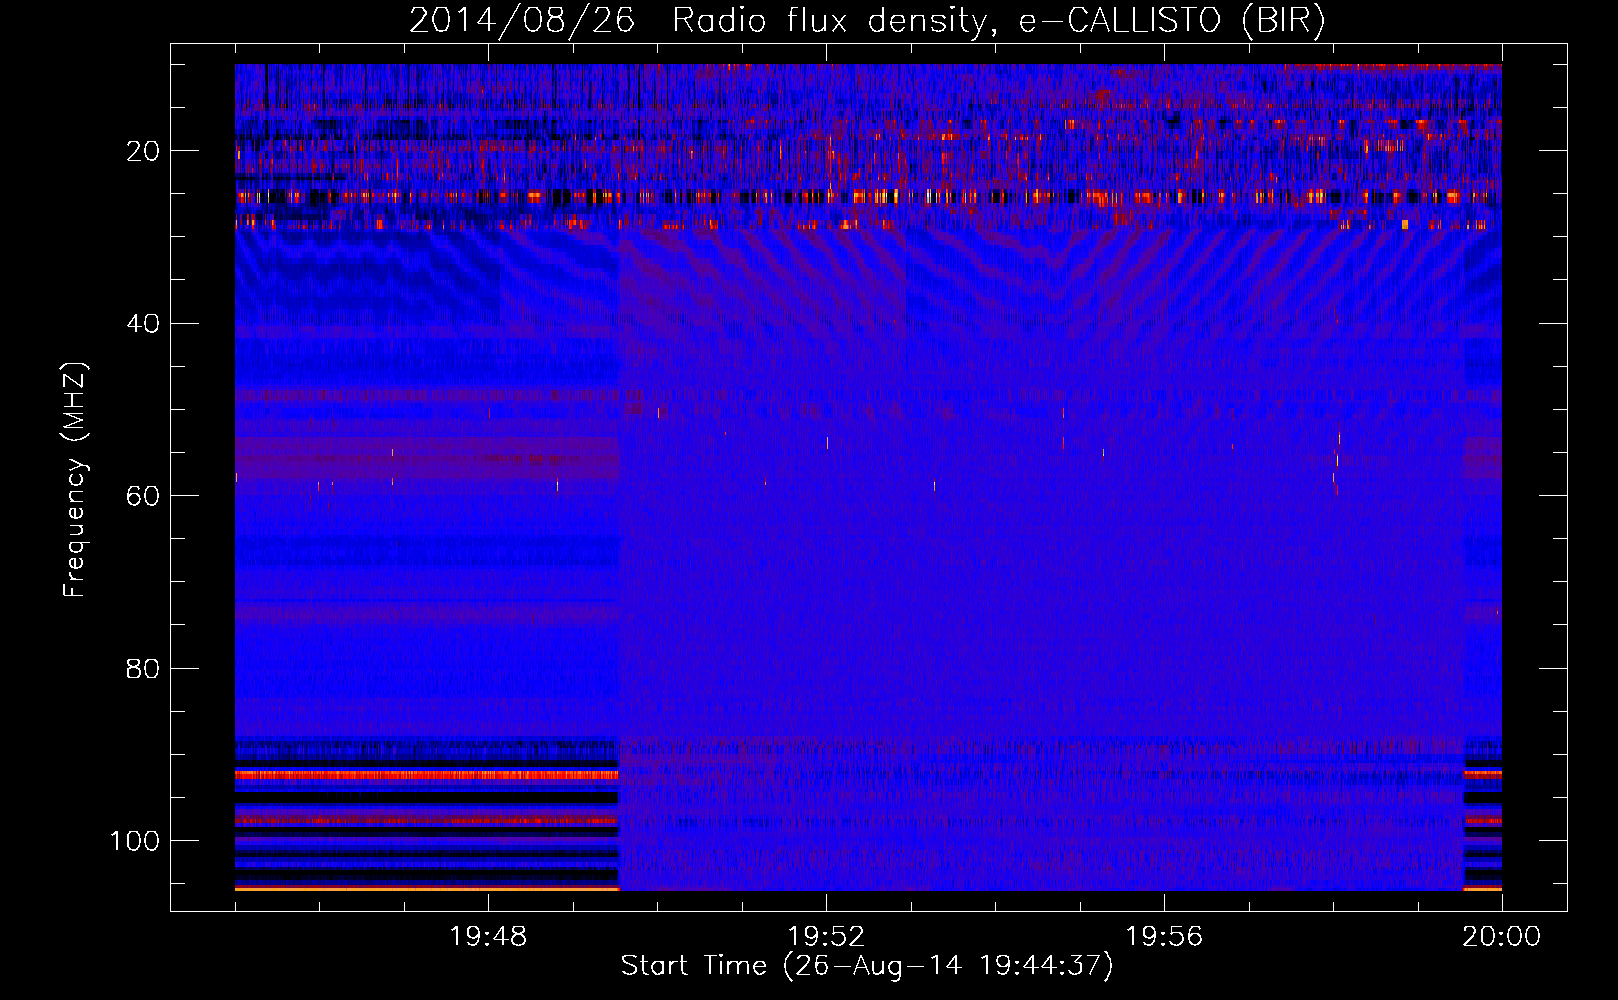Click the 100 frequency tick label
This screenshot has width=1618, height=1000.
(135, 841)
